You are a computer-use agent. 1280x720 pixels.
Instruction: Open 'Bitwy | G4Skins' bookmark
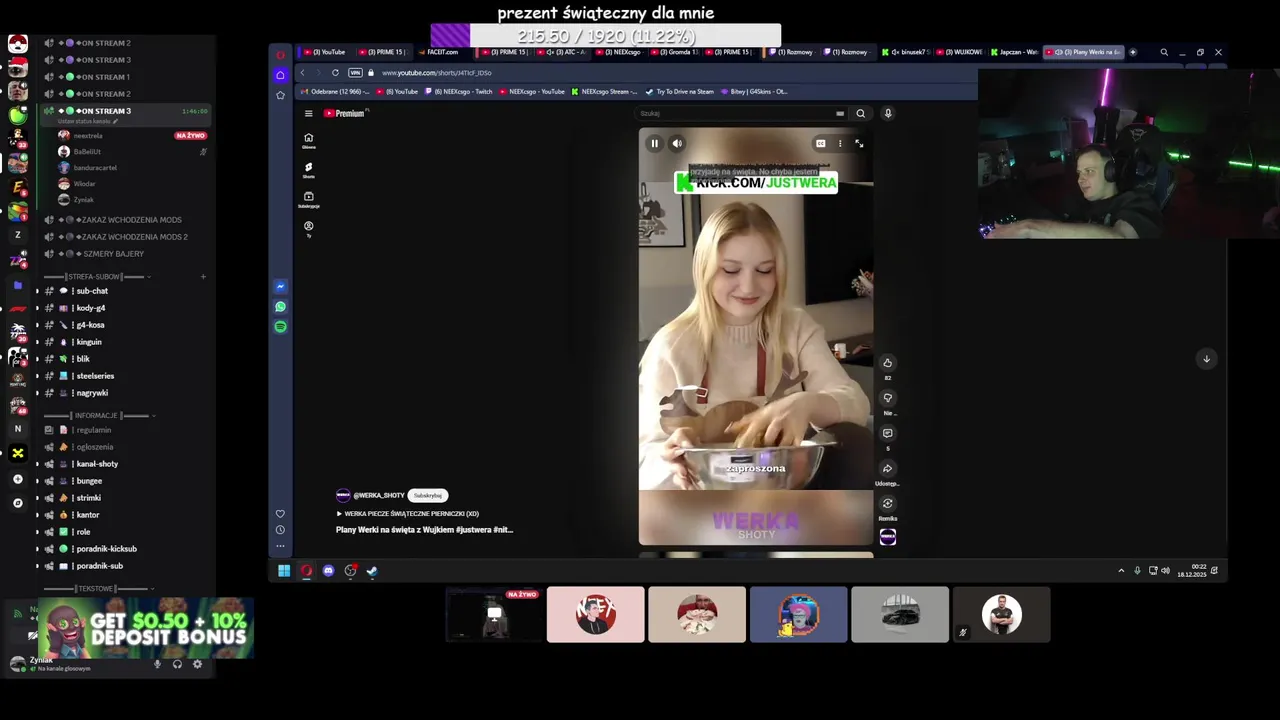coord(754,91)
